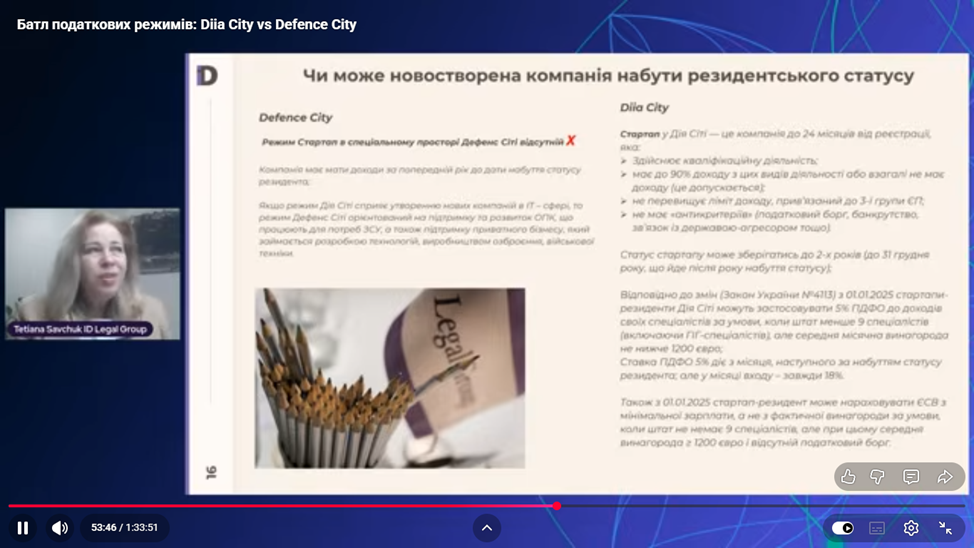Open the player settings gear
The height and width of the screenshot is (548, 974).
click(911, 528)
